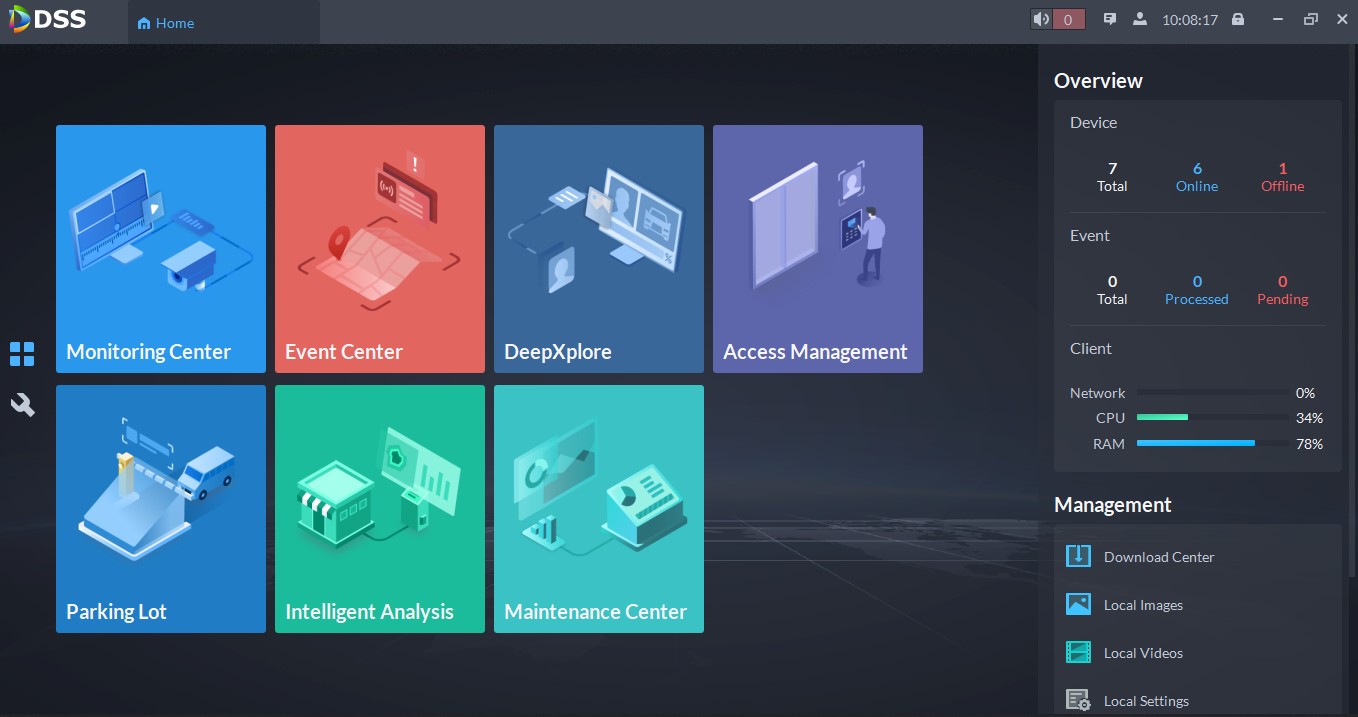
Task: Close the DSS client window
Action: click(x=1342, y=19)
